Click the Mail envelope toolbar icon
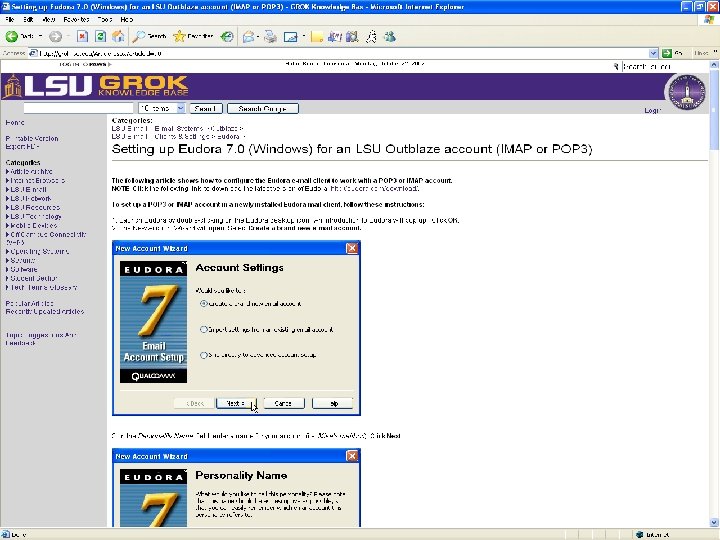 point(248,36)
